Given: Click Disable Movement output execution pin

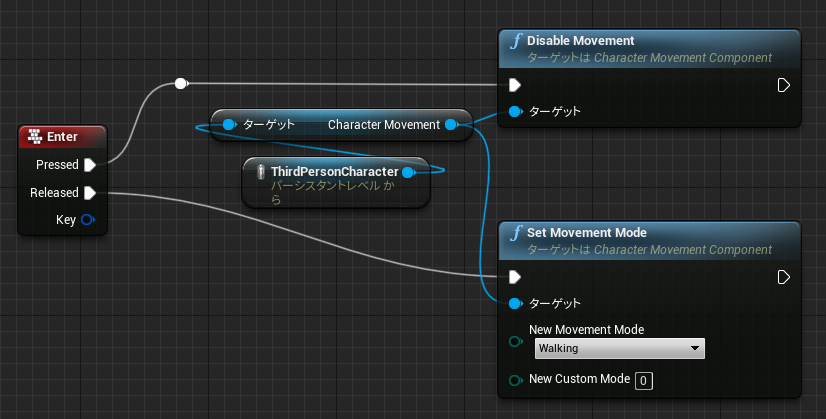Looking at the screenshot, I should (784, 85).
